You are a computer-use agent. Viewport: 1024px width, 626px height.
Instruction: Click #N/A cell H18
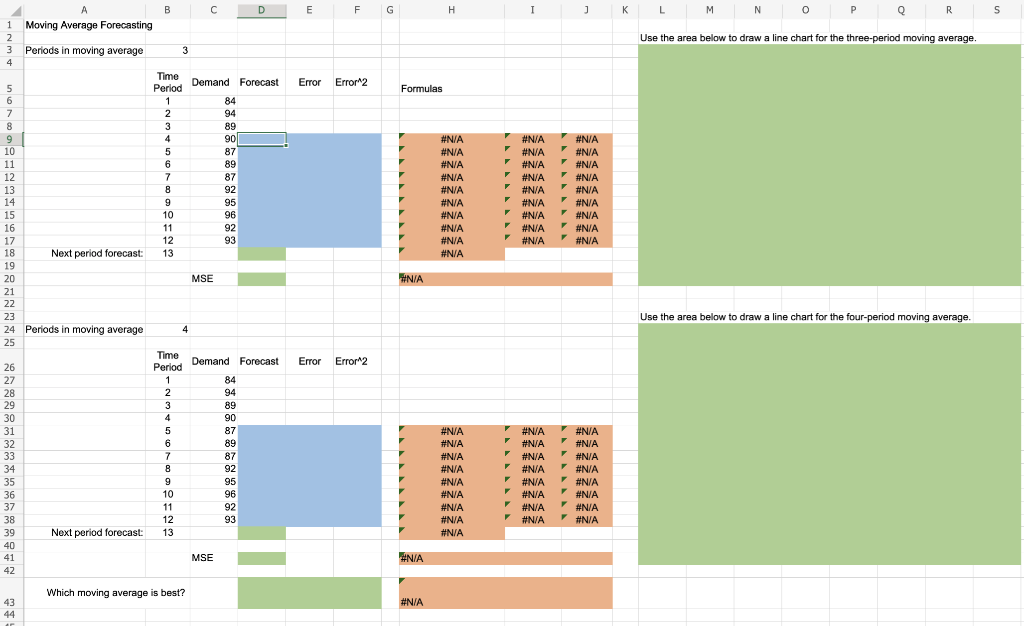452,254
